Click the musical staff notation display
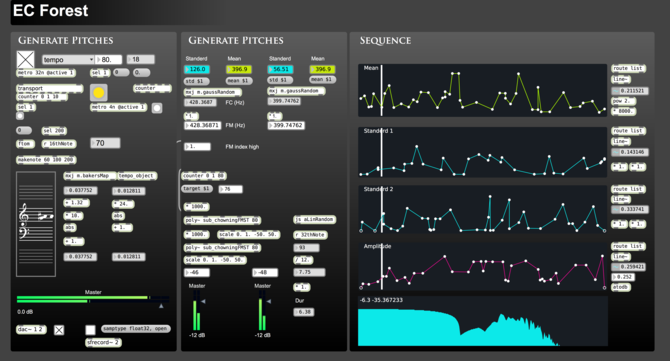Screen dimensions: 670x361 [36, 224]
